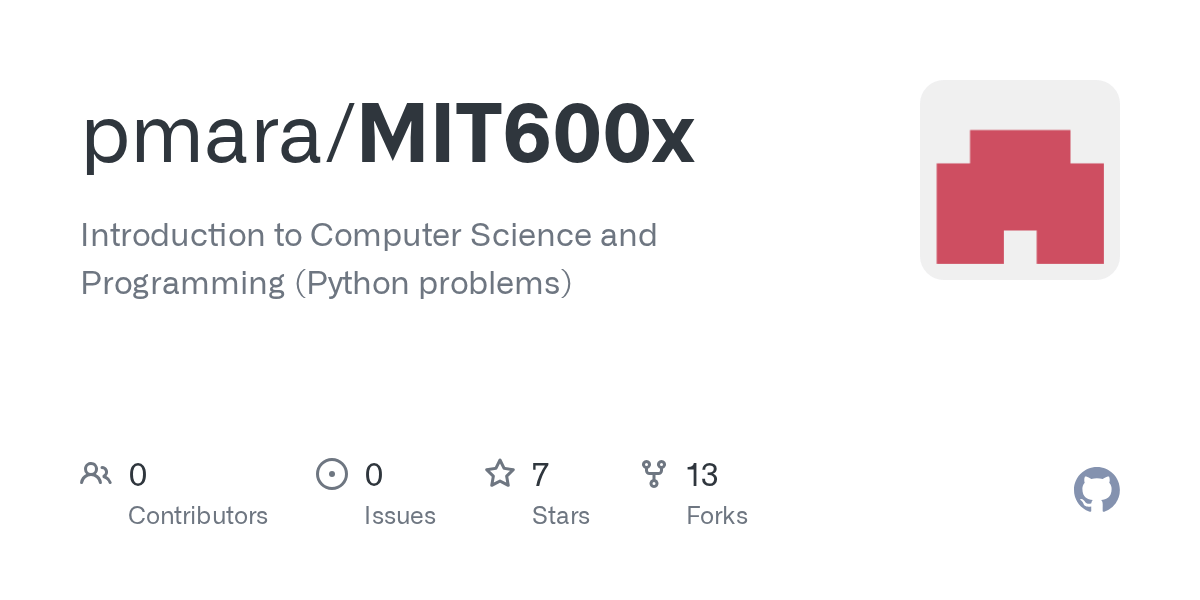Select the "Issues" label
Image resolution: width=1200 pixels, height=600 pixels.
pyautogui.click(x=400, y=516)
